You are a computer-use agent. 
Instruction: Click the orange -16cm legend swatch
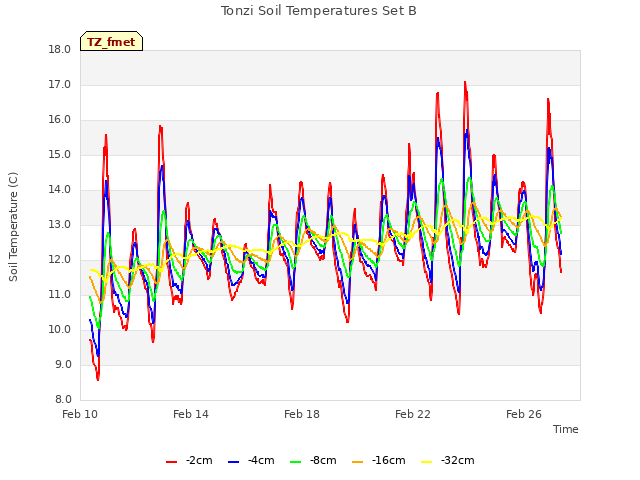point(358,462)
